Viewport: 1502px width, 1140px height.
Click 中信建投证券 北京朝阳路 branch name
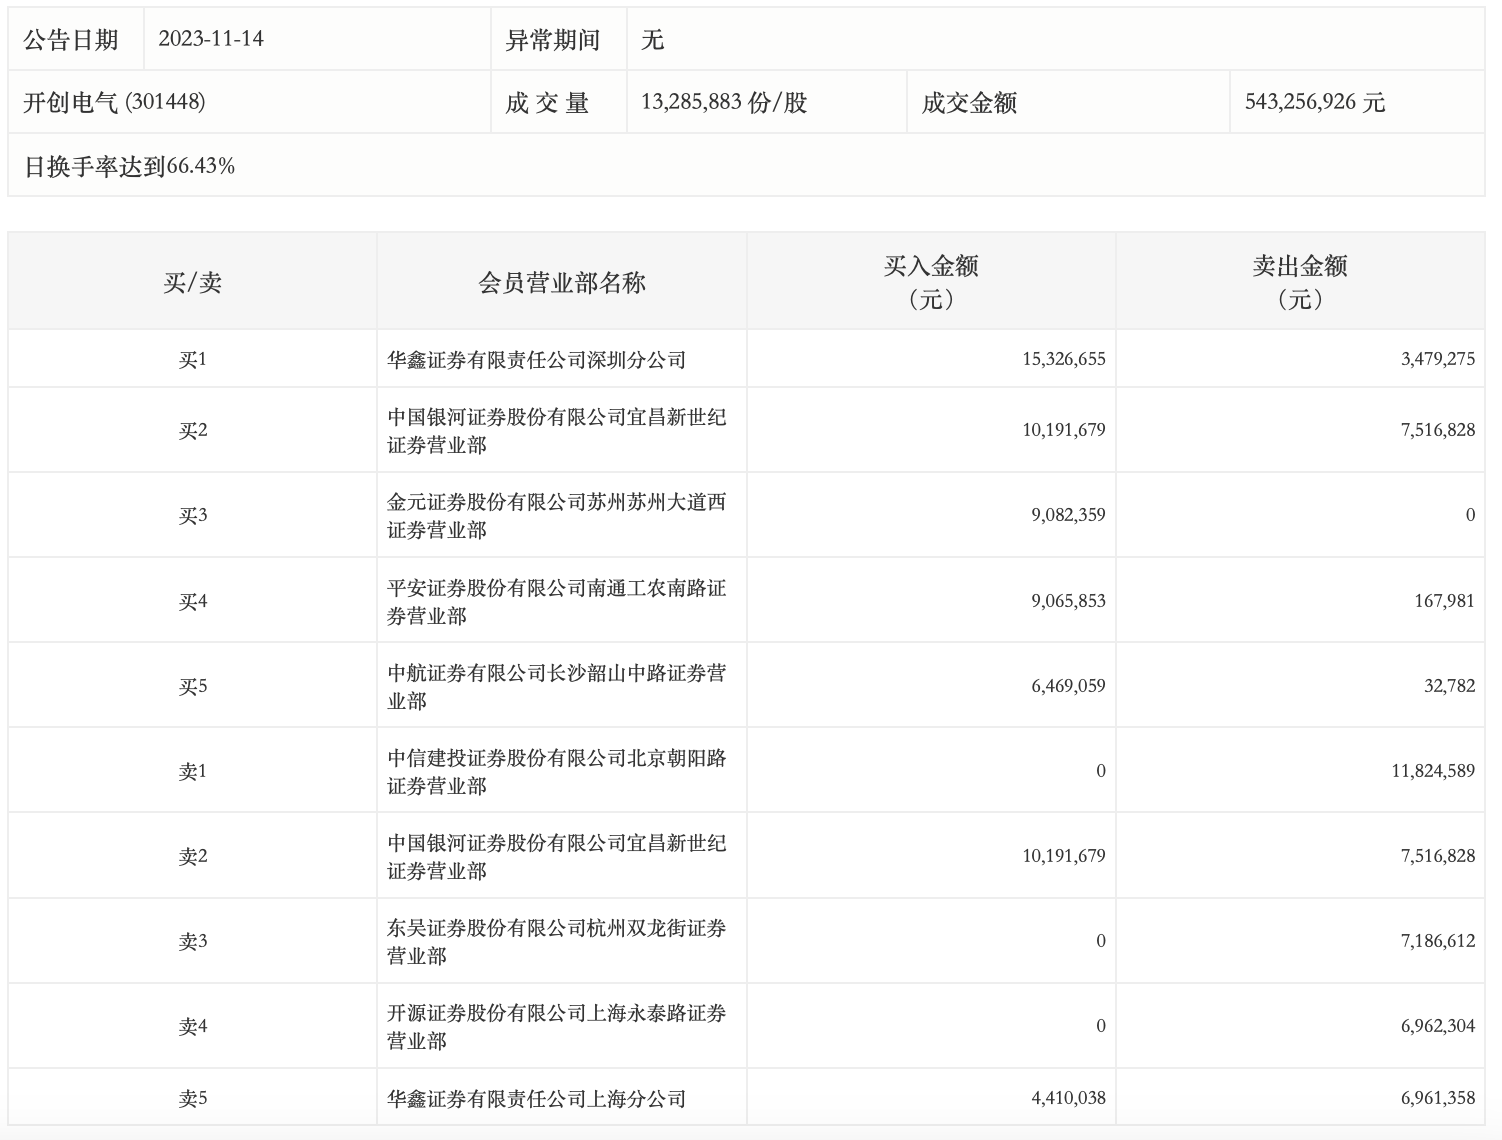pyautogui.click(x=557, y=772)
